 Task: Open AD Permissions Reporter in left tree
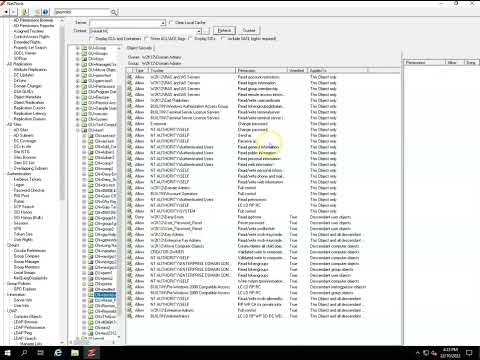point(34,26)
